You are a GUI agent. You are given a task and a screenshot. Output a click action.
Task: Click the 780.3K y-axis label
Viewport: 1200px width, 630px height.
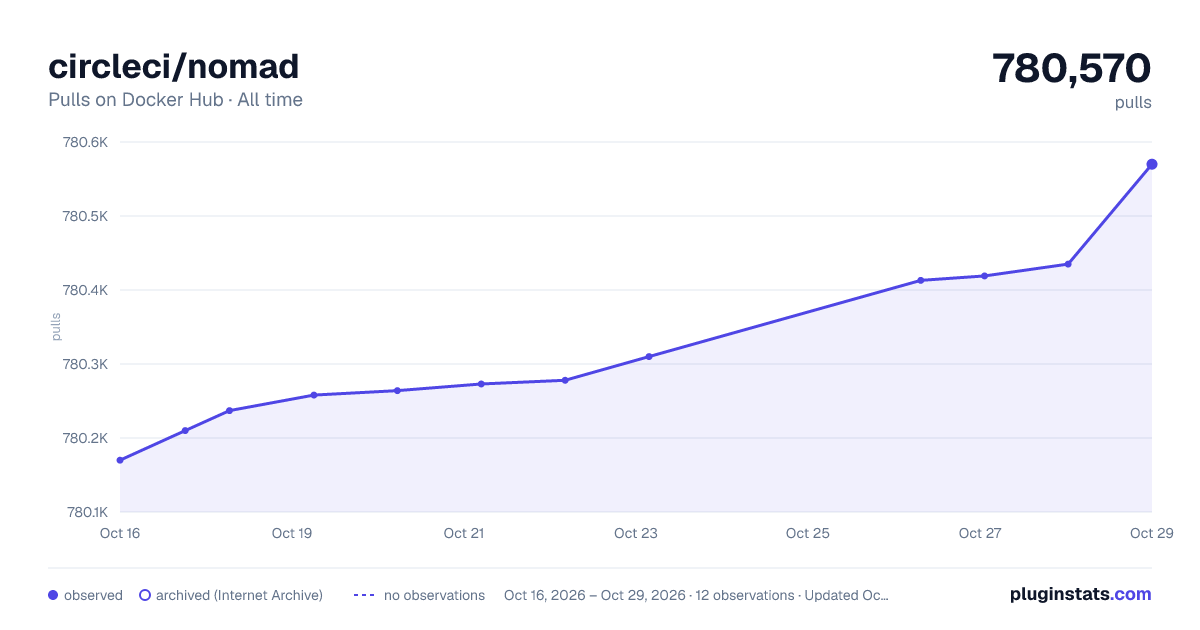coord(85,364)
